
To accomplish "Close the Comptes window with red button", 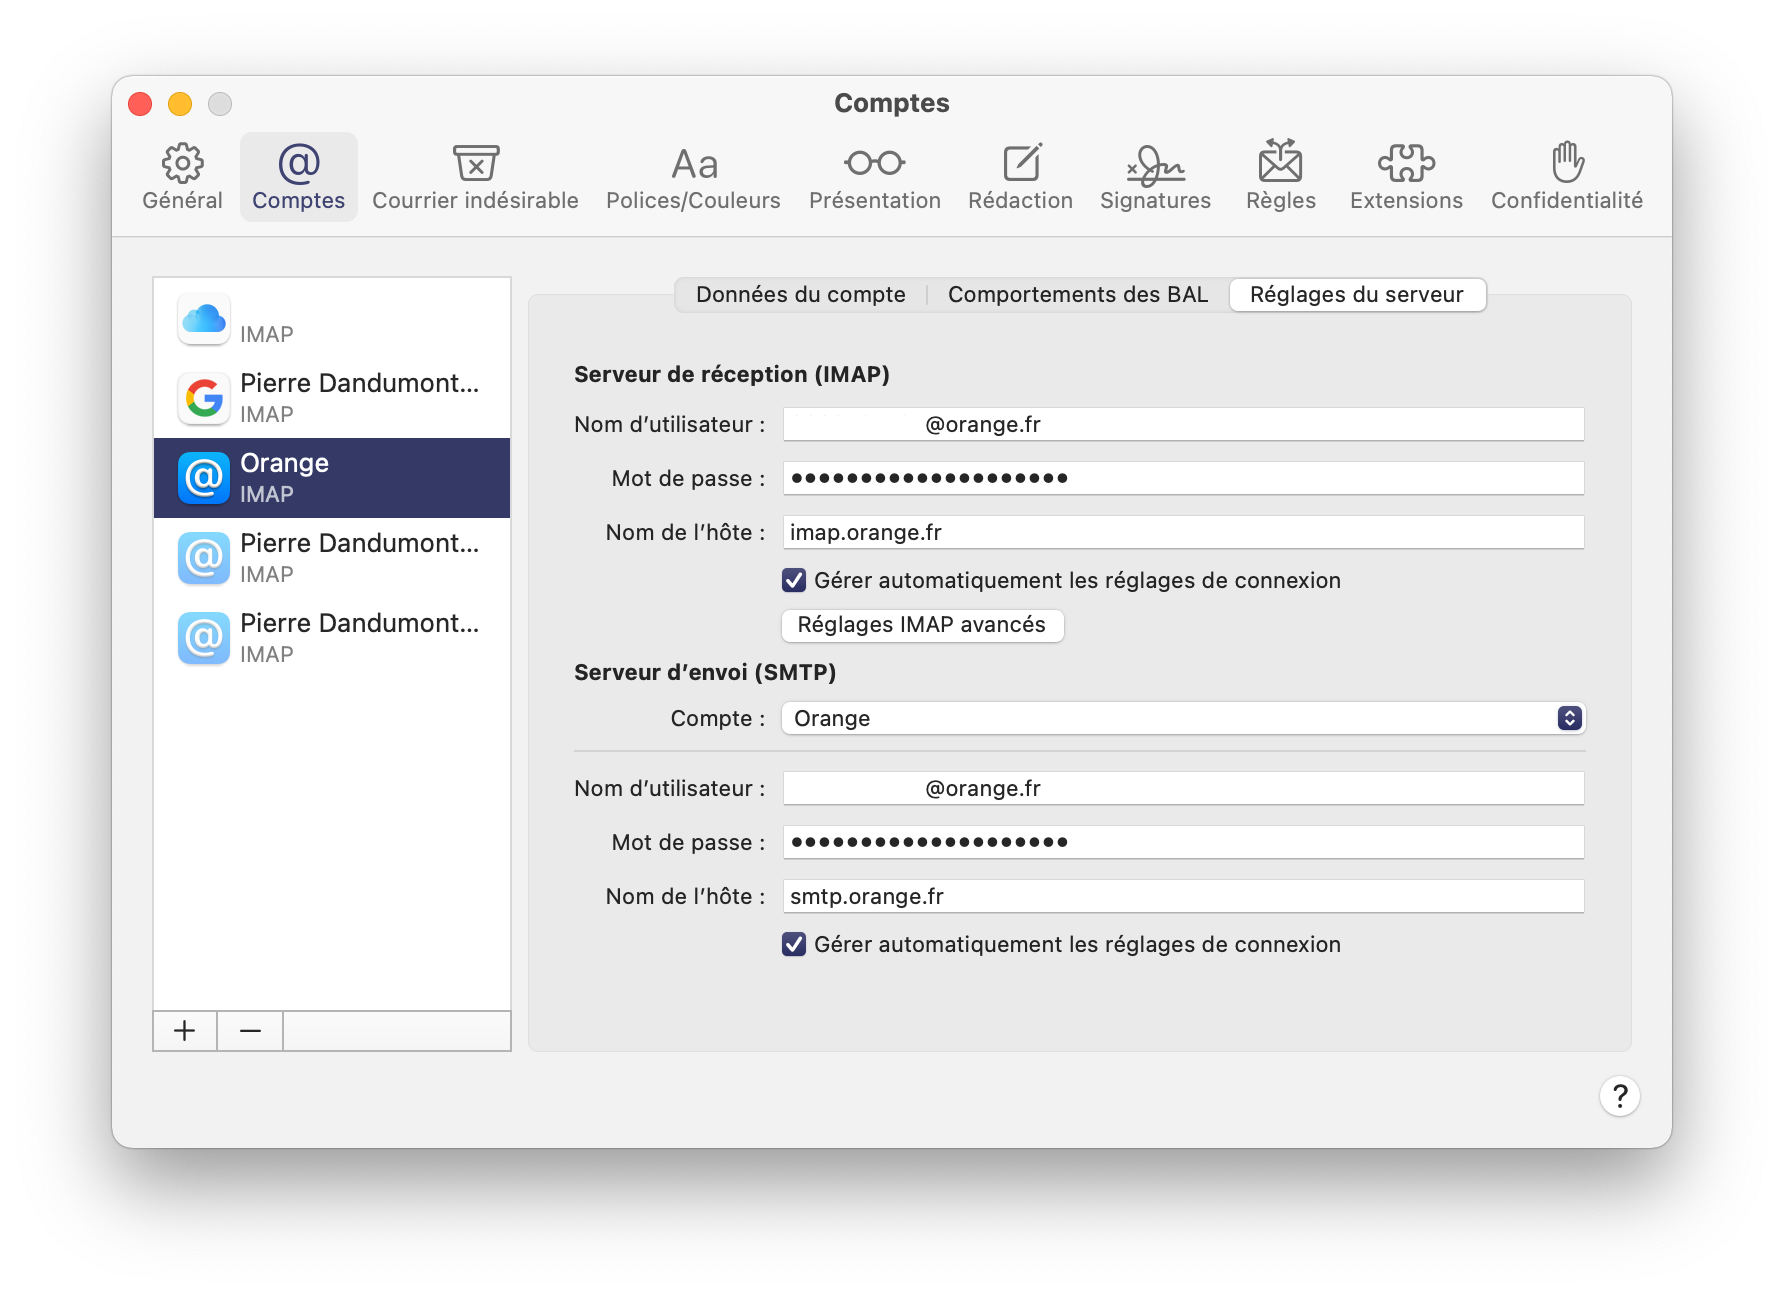I will tap(140, 104).
